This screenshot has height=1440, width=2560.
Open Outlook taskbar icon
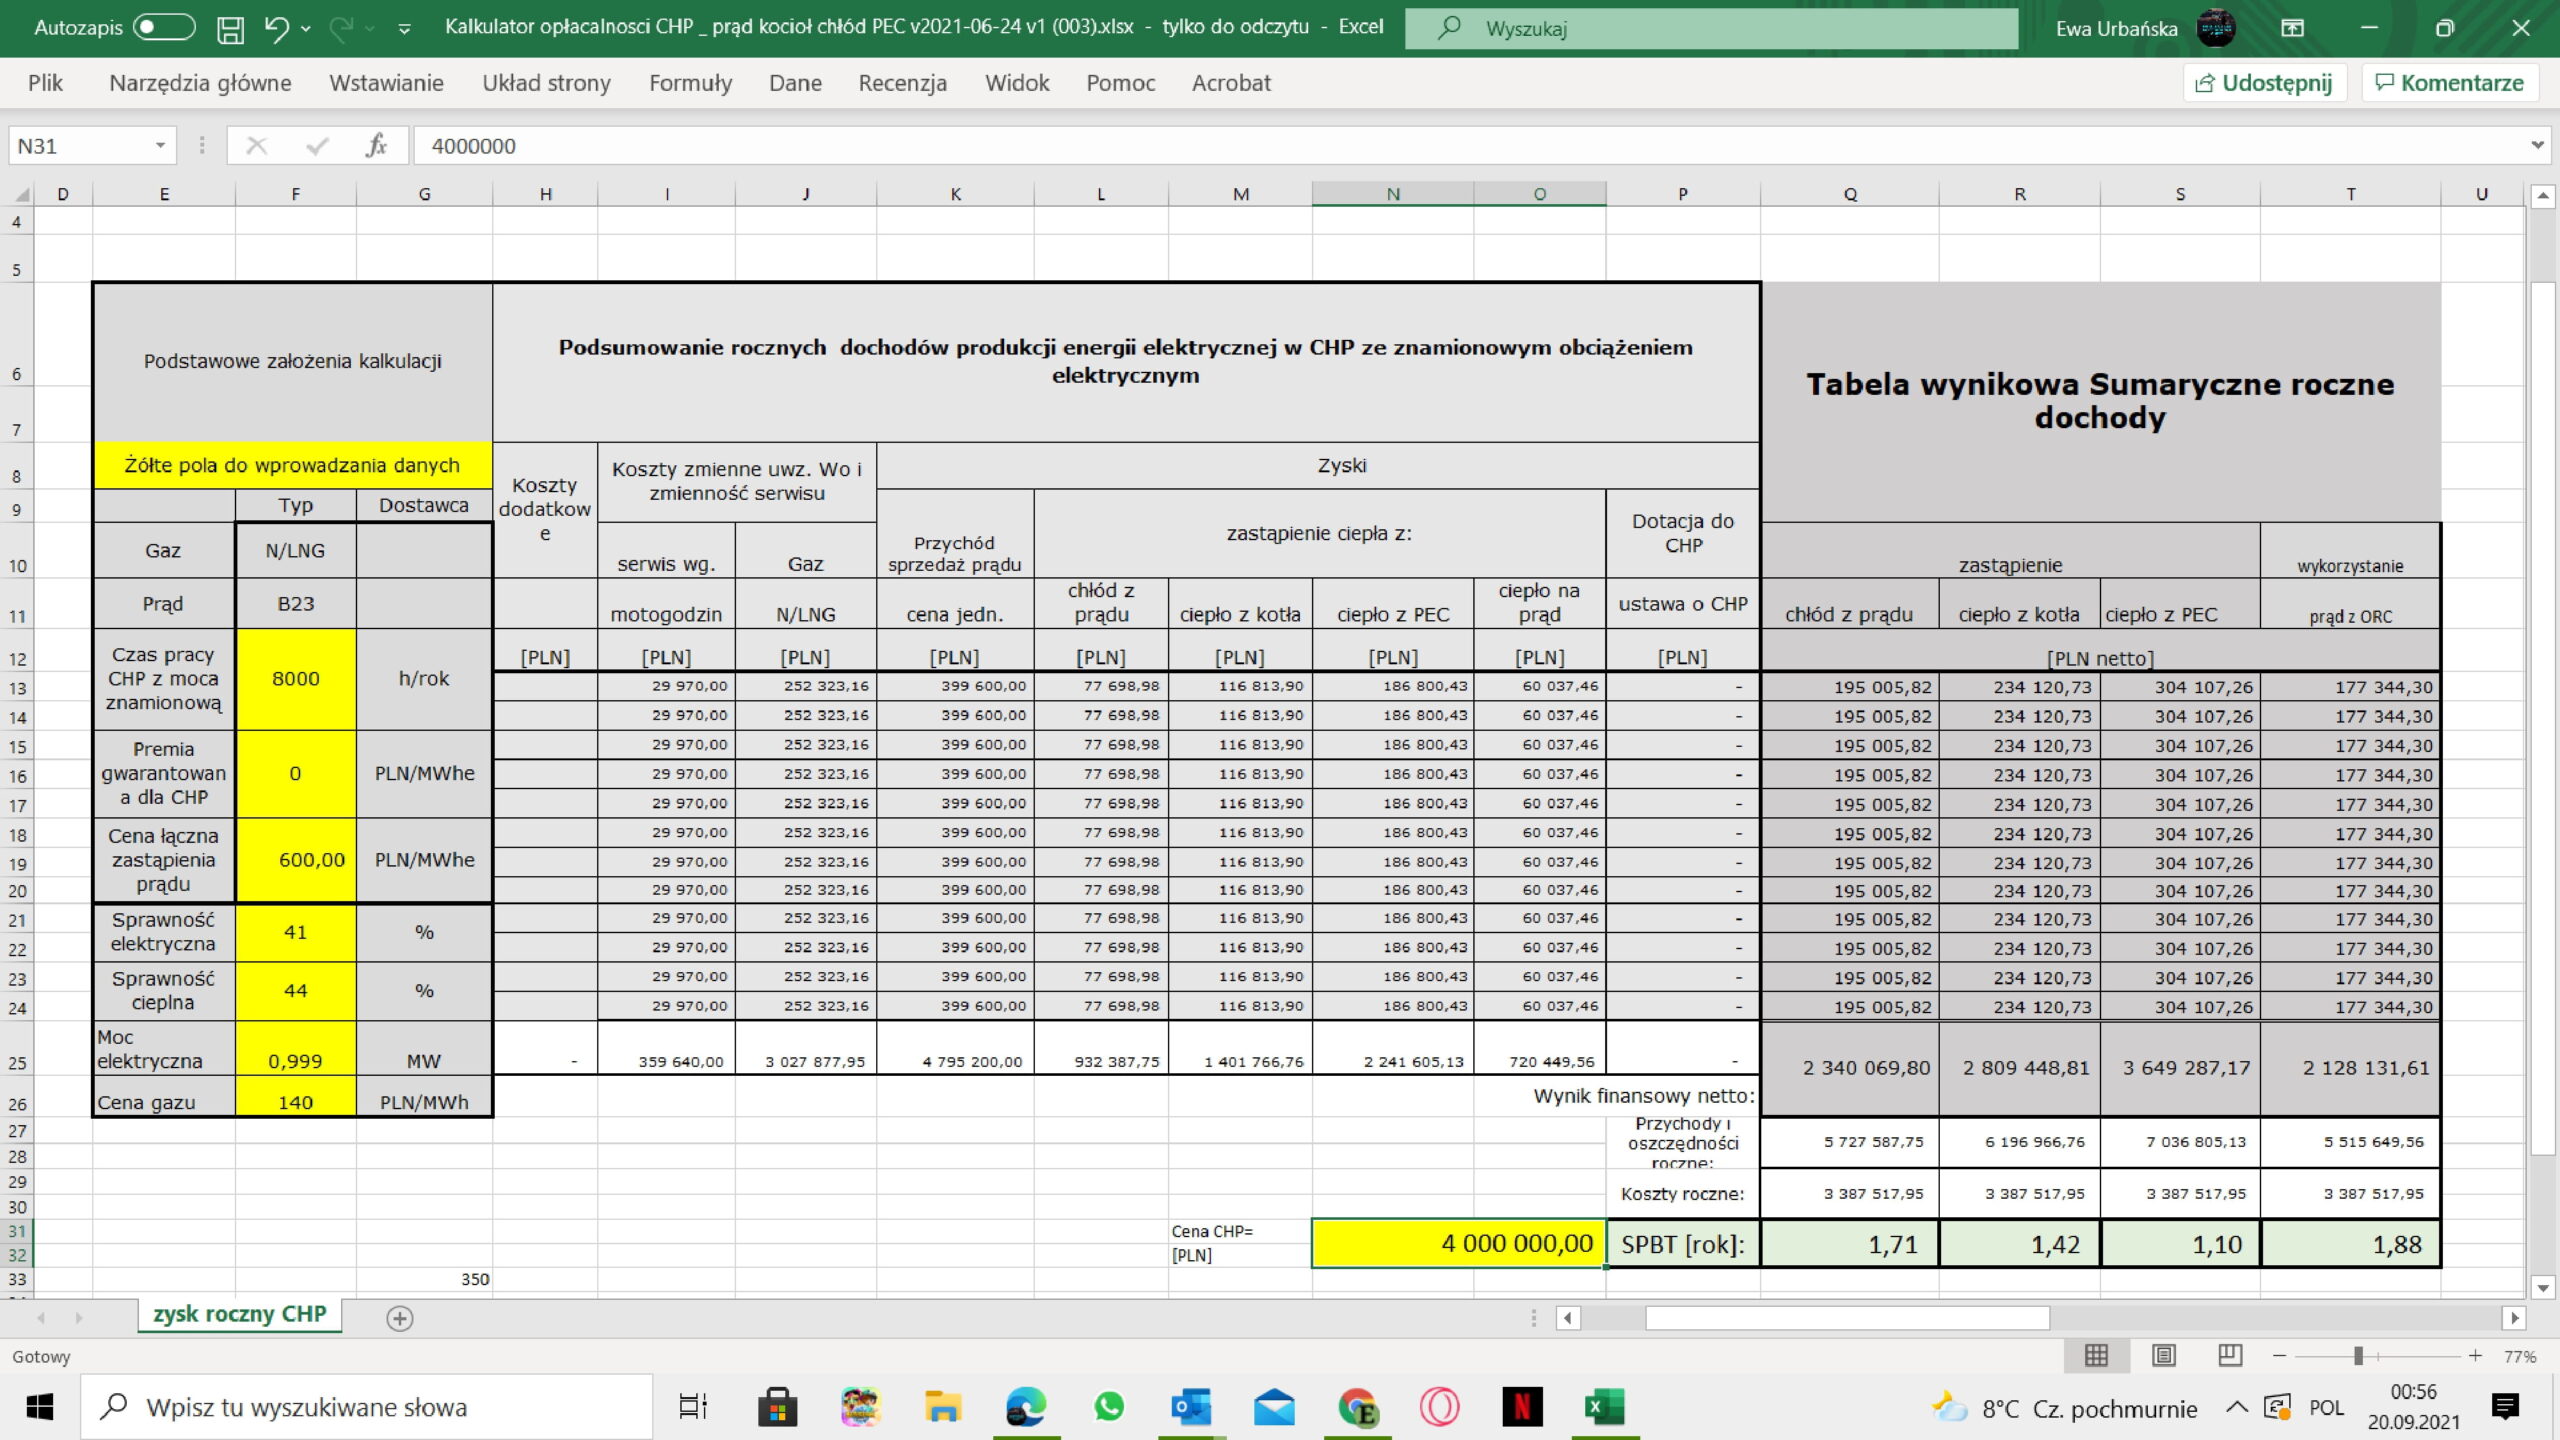(x=1191, y=1407)
